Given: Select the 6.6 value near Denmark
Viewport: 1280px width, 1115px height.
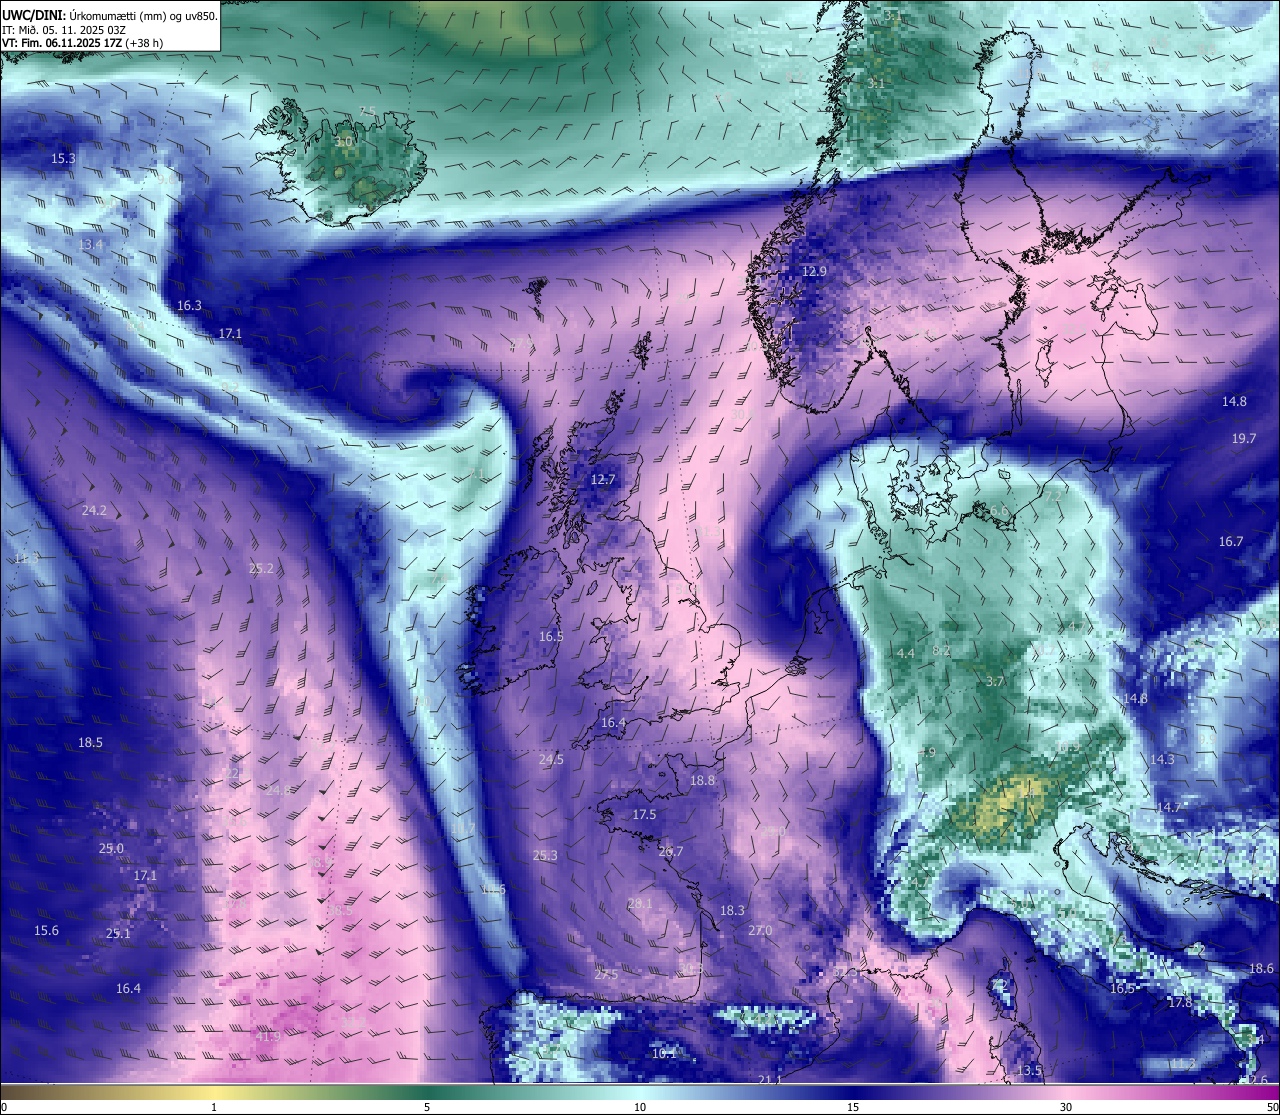Looking at the screenshot, I should (x=1000, y=510).
